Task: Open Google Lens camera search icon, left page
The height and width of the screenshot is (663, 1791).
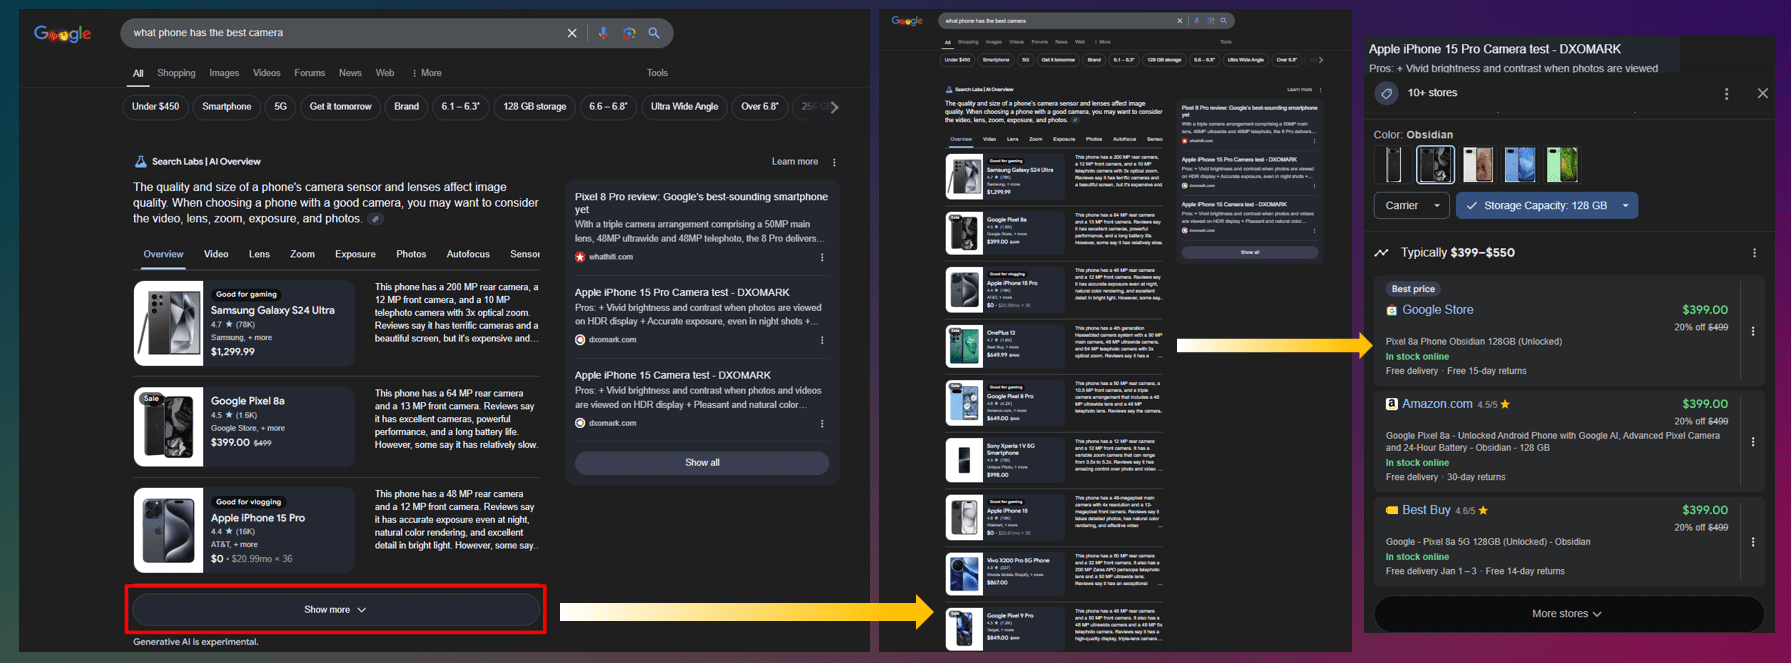Action: (x=629, y=33)
